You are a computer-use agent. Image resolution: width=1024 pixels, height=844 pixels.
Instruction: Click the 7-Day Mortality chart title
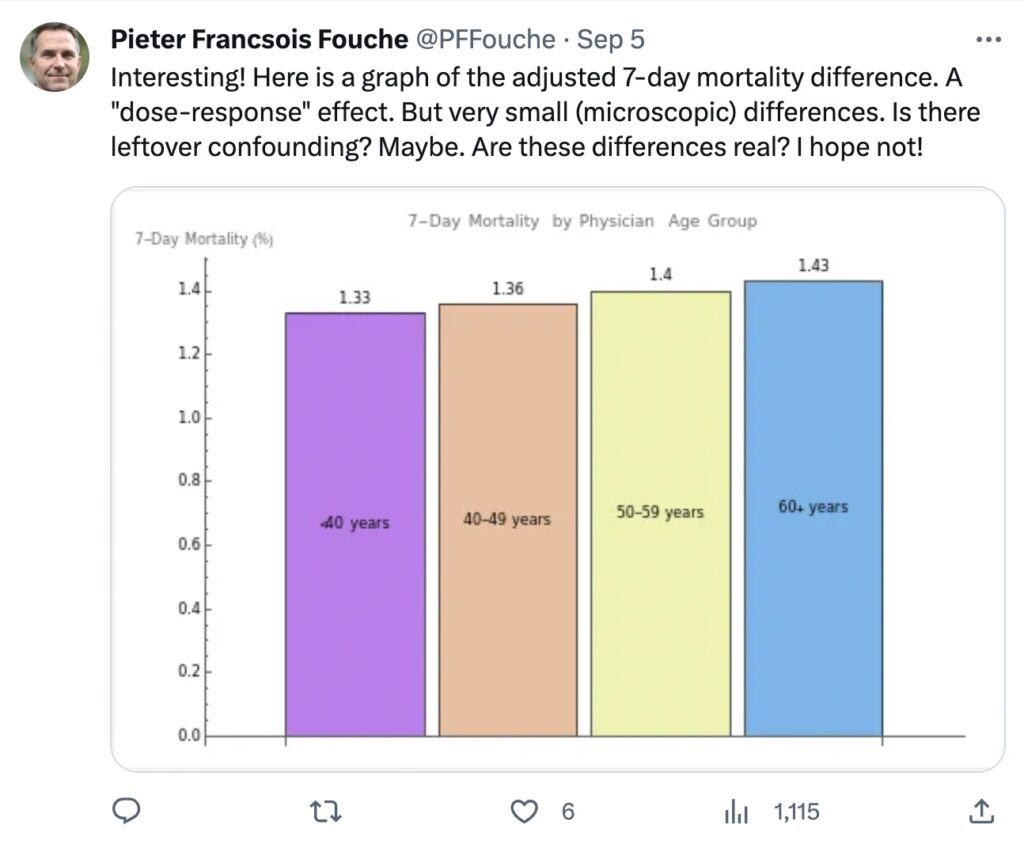tap(583, 221)
